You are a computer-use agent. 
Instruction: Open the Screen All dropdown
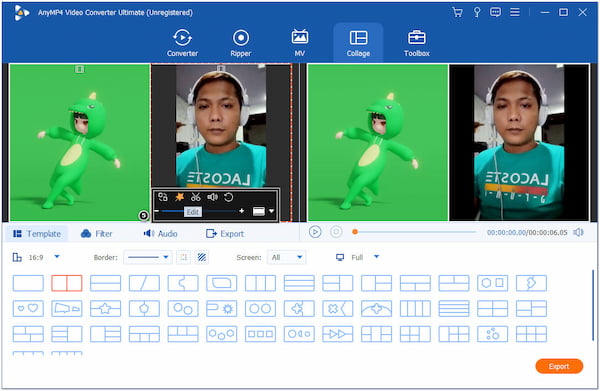[x=287, y=257]
